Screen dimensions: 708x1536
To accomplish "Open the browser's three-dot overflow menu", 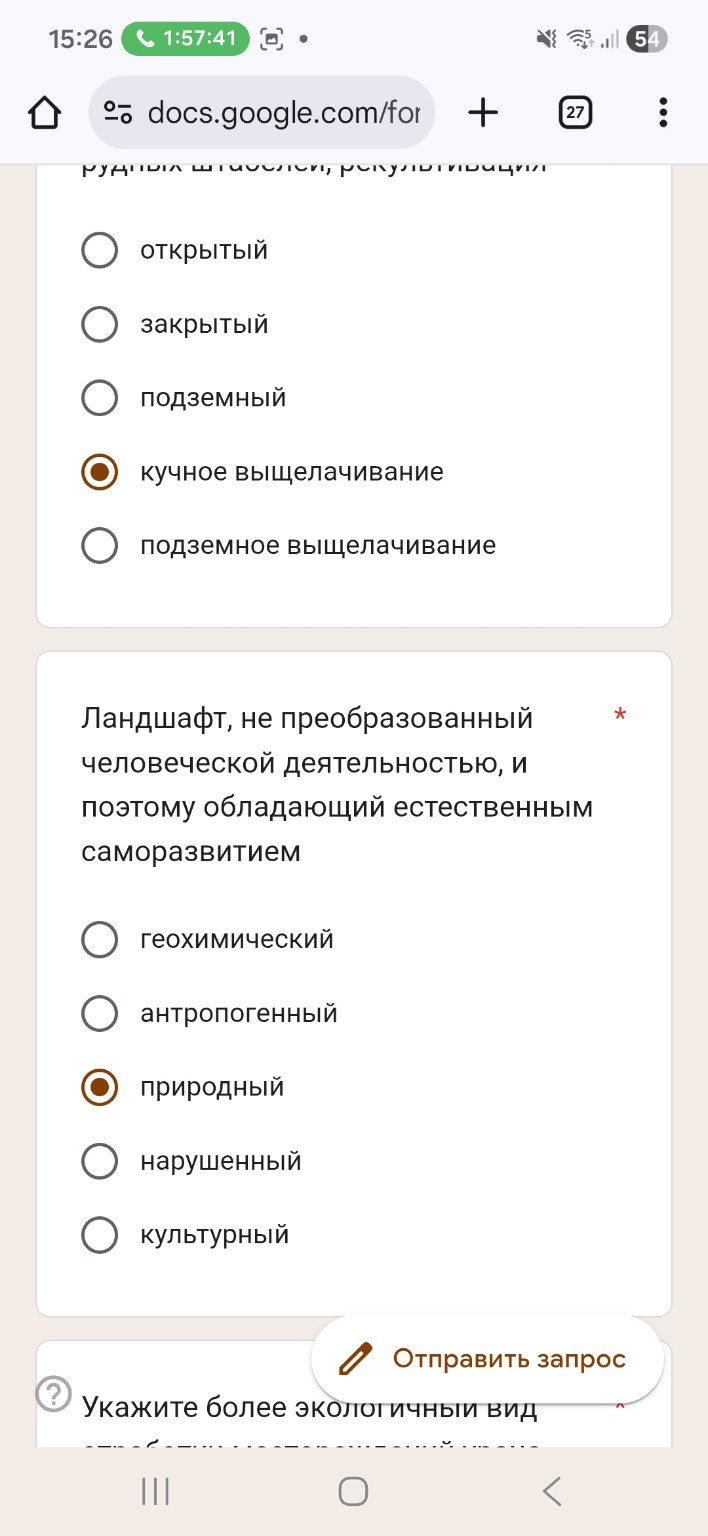I will point(662,112).
